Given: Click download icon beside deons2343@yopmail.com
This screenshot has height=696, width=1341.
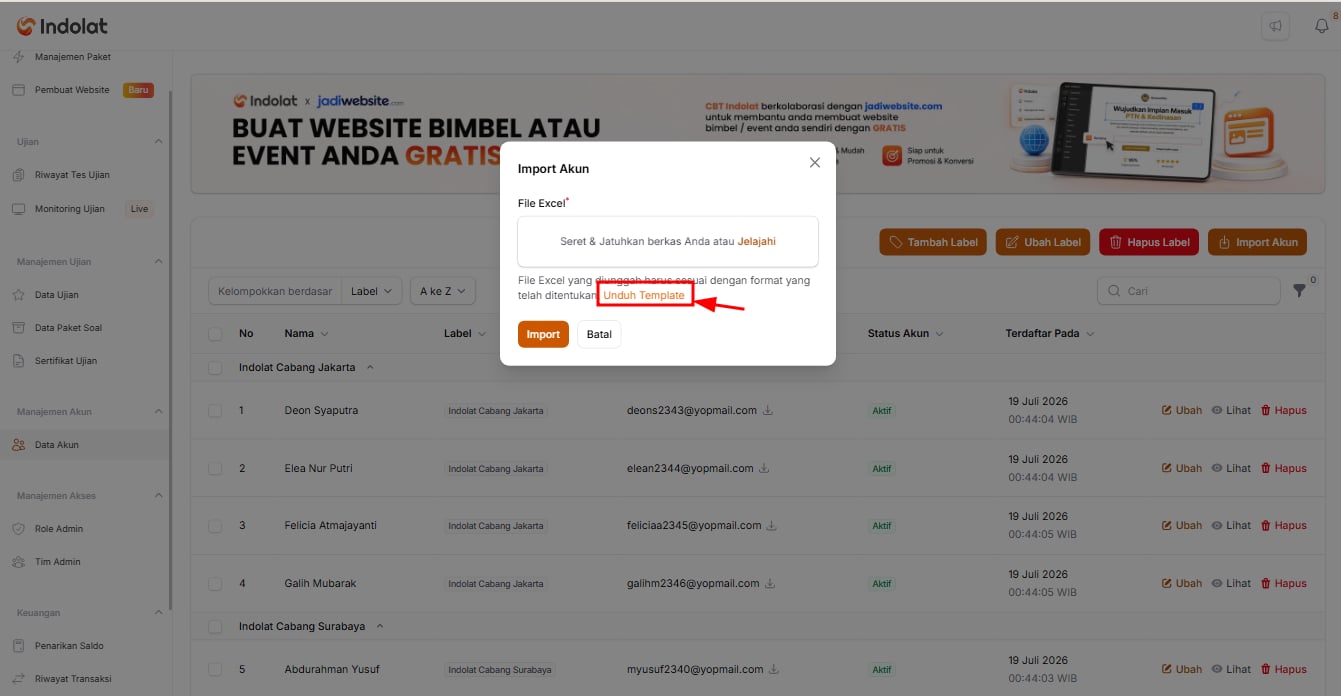Looking at the screenshot, I should pyautogui.click(x=768, y=410).
